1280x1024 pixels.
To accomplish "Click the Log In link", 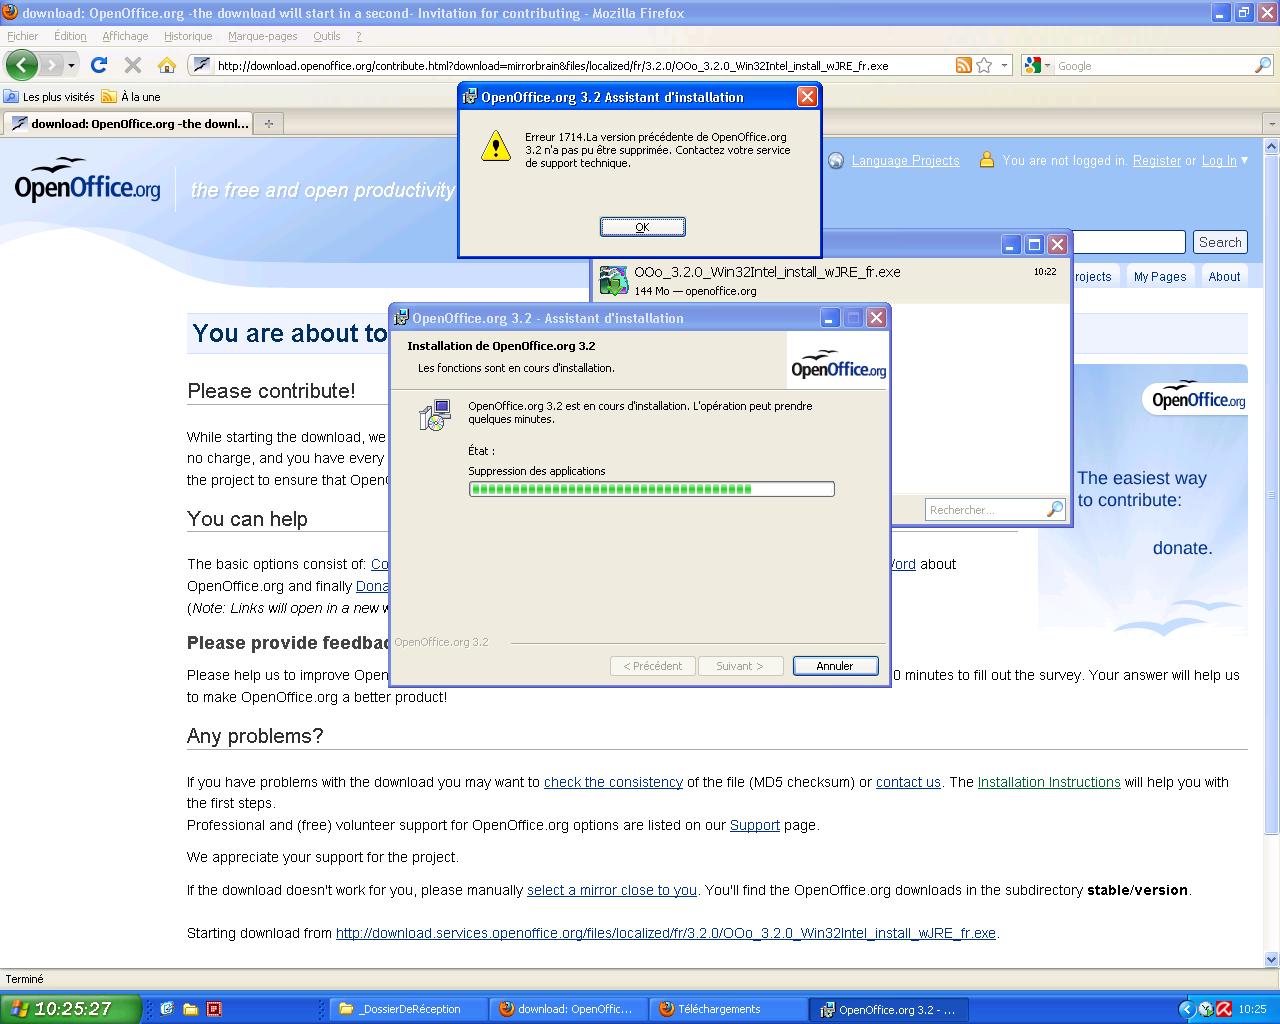I will coord(1219,161).
